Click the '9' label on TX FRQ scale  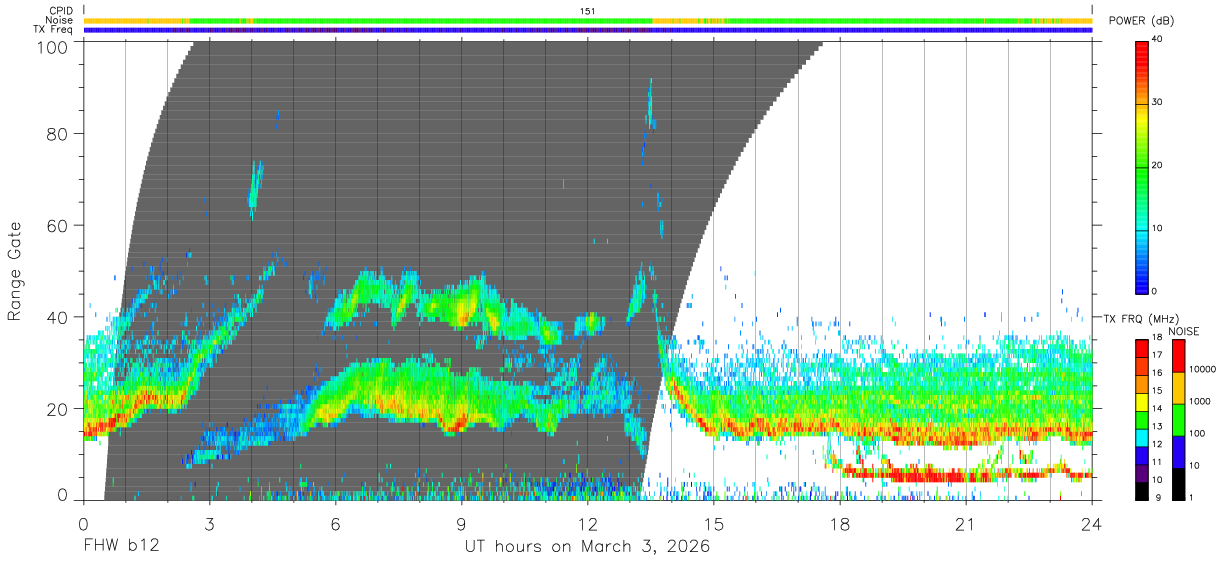tap(1156, 497)
